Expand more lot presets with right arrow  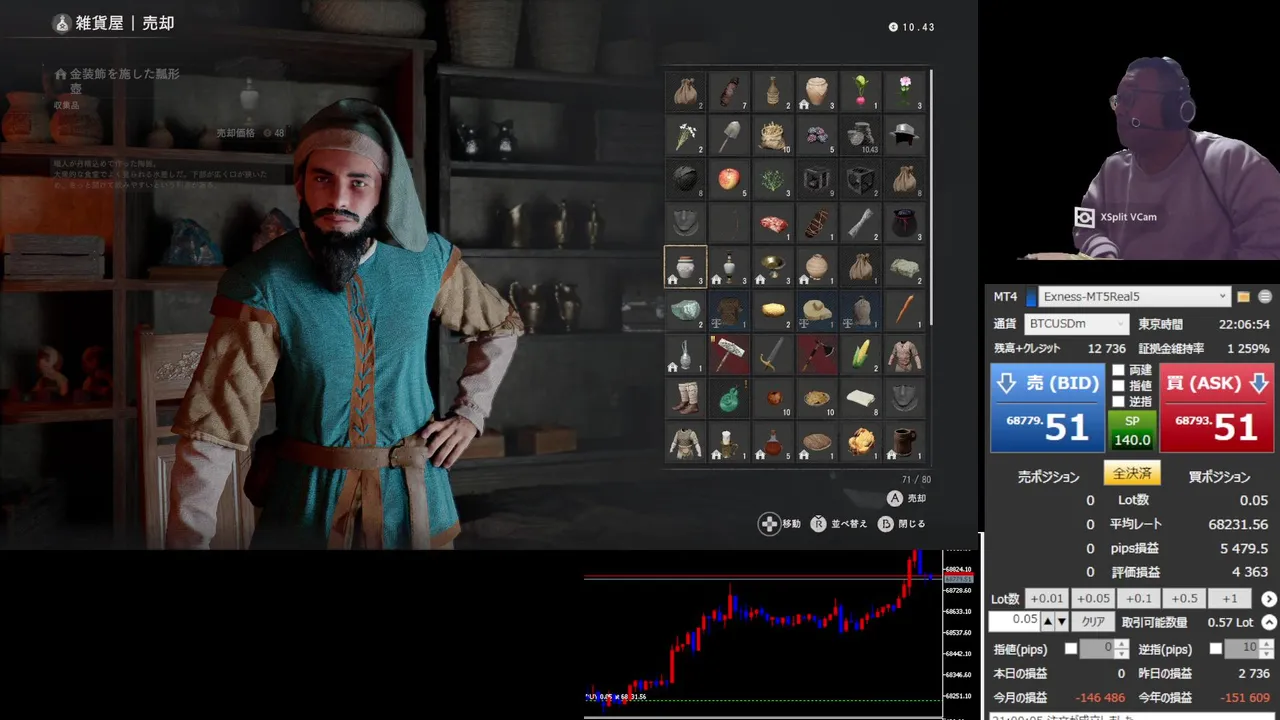coord(1269,599)
